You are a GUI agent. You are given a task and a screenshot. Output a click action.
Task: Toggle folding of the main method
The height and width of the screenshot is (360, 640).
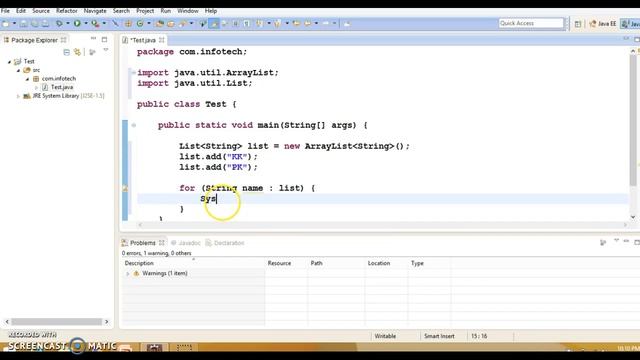coord(133,125)
